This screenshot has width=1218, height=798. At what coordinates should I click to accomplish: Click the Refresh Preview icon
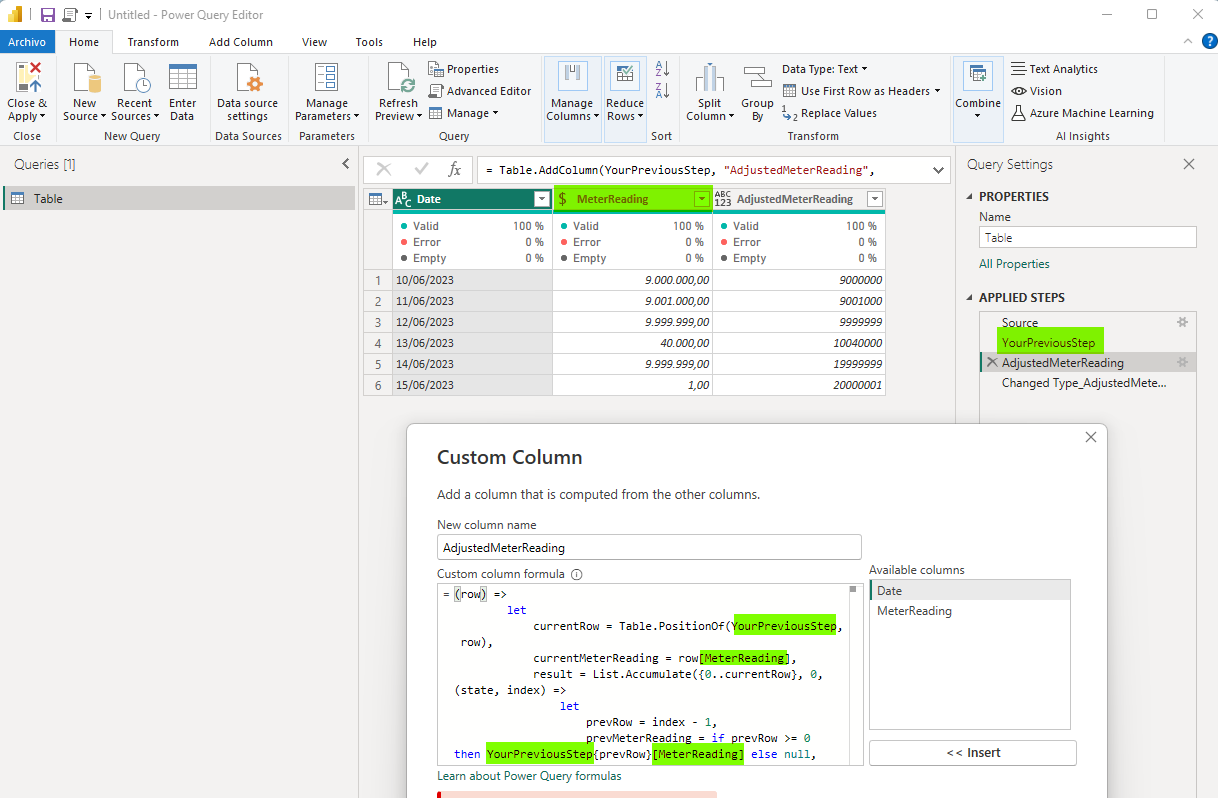(x=399, y=78)
